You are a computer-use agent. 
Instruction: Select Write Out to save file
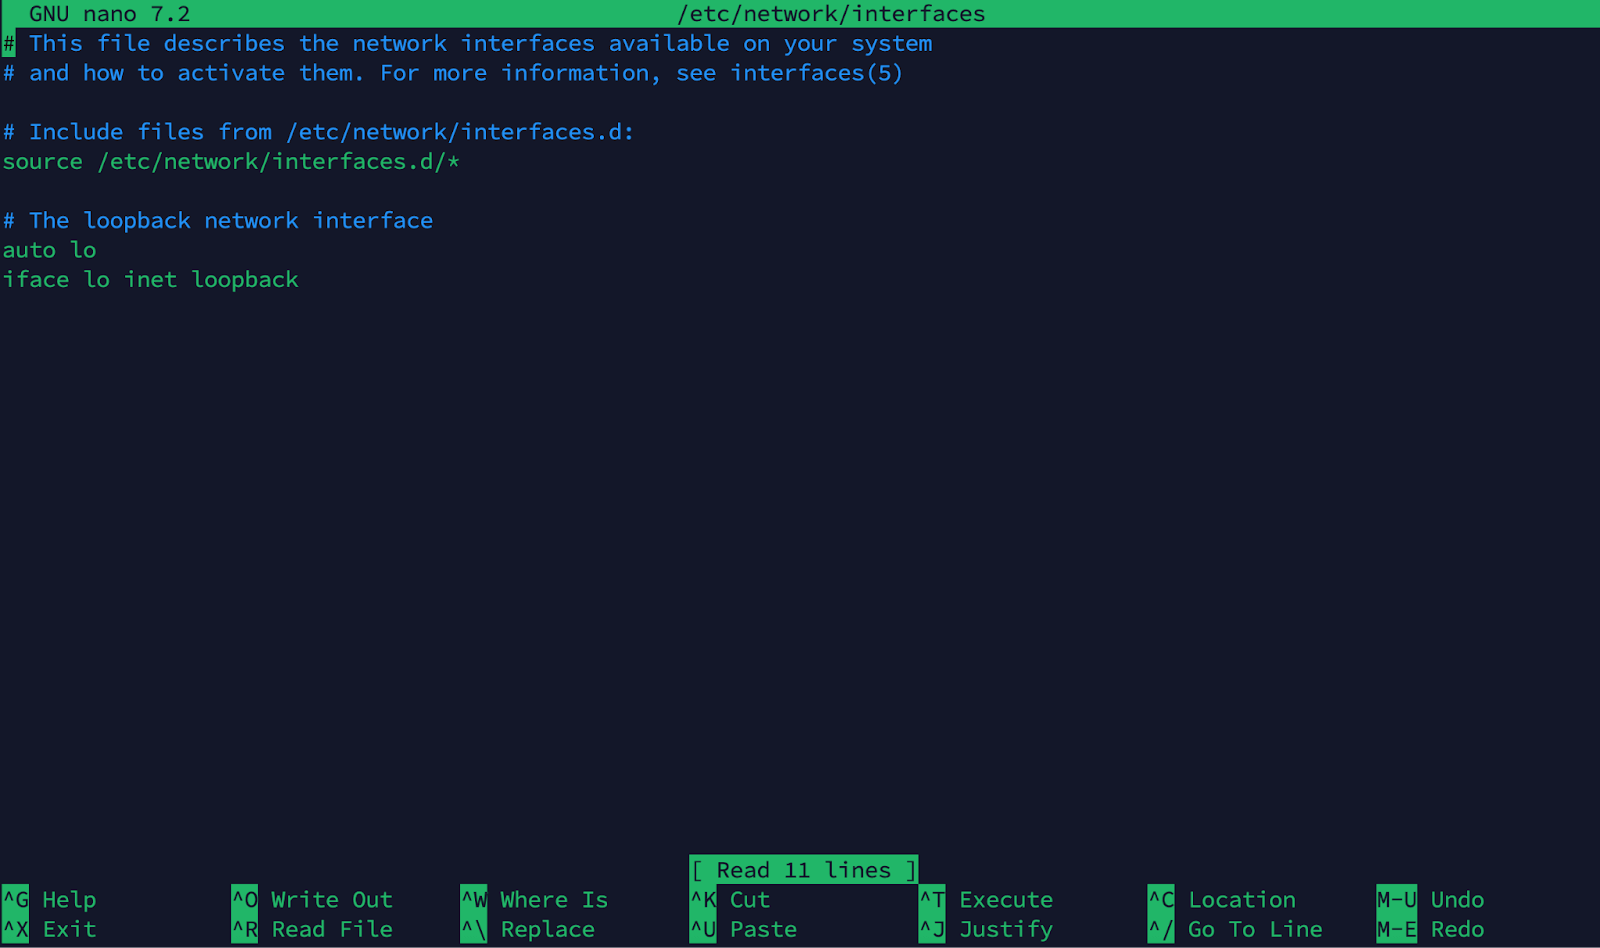tap(330, 899)
